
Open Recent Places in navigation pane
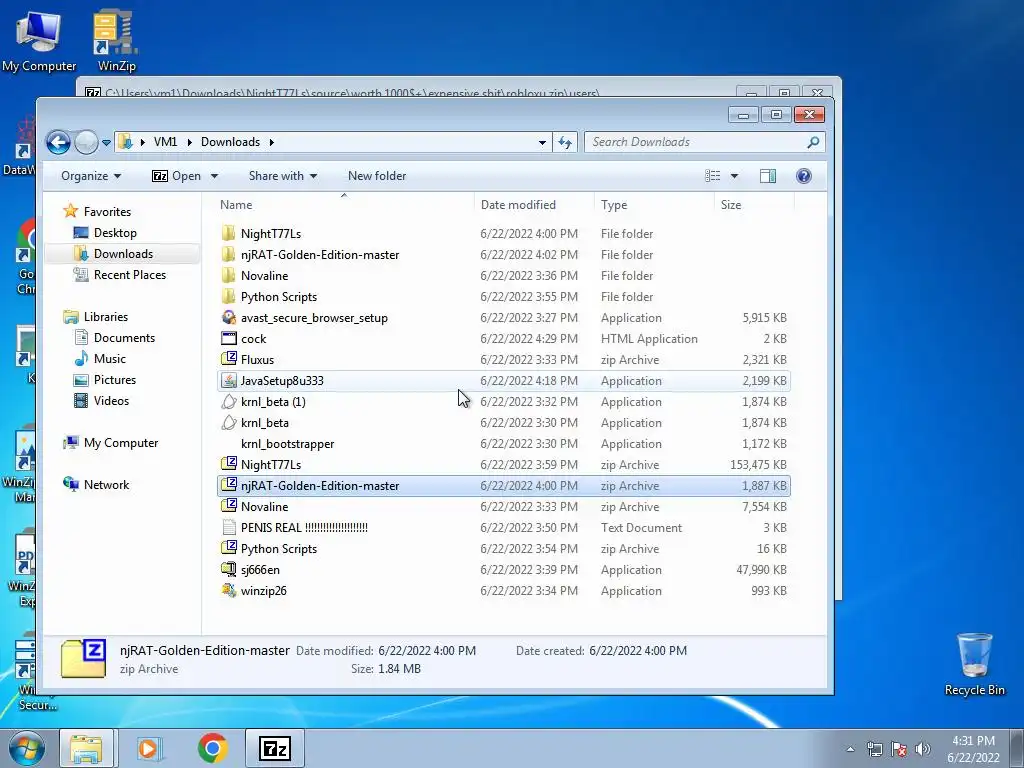pyautogui.click(x=120, y=275)
